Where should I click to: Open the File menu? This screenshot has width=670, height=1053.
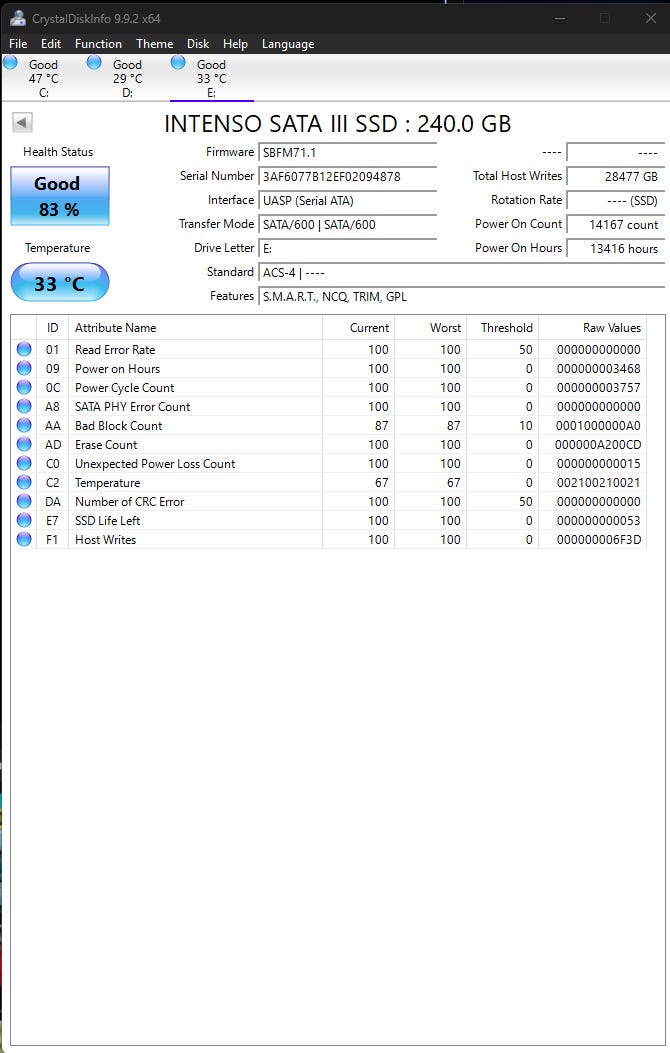click(18, 44)
